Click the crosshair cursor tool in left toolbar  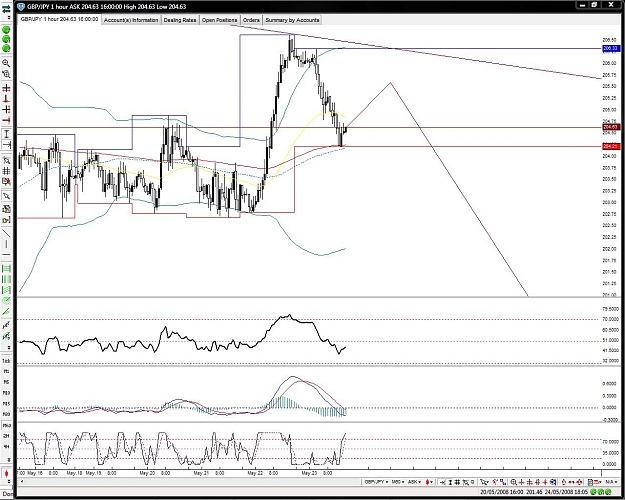(x=6, y=88)
